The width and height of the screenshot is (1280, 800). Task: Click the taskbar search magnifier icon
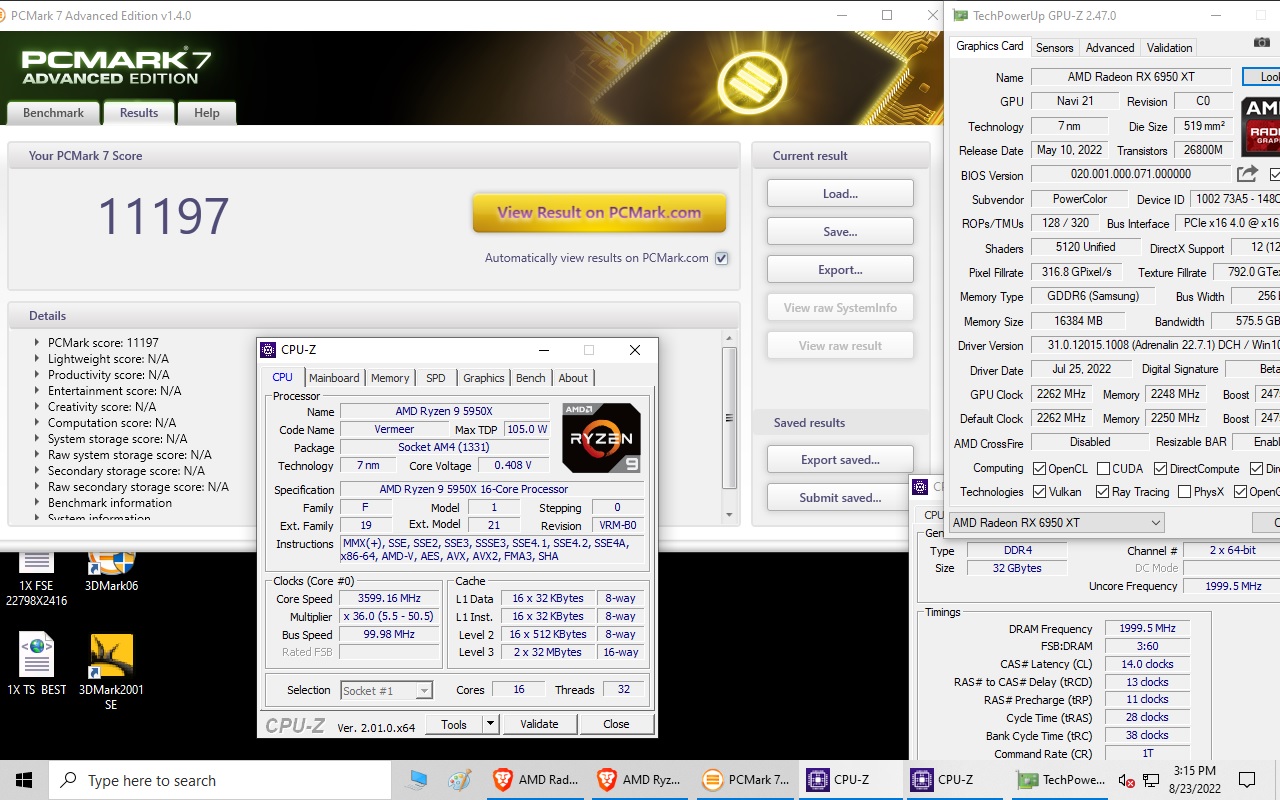point(68,780)
